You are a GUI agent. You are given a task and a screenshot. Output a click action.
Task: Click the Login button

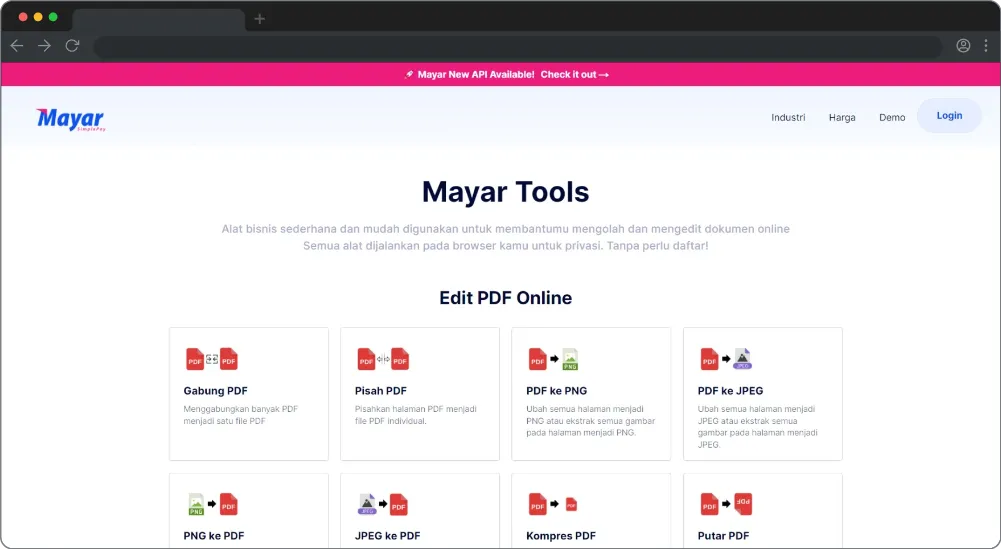click(949, 116)
